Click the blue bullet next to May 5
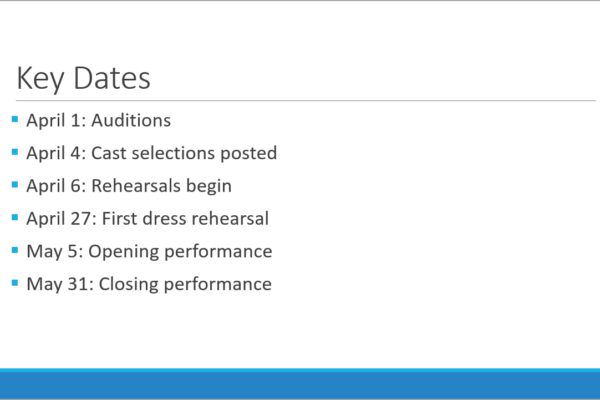Screen dimensions: 600x400 [x=15, y=250]
